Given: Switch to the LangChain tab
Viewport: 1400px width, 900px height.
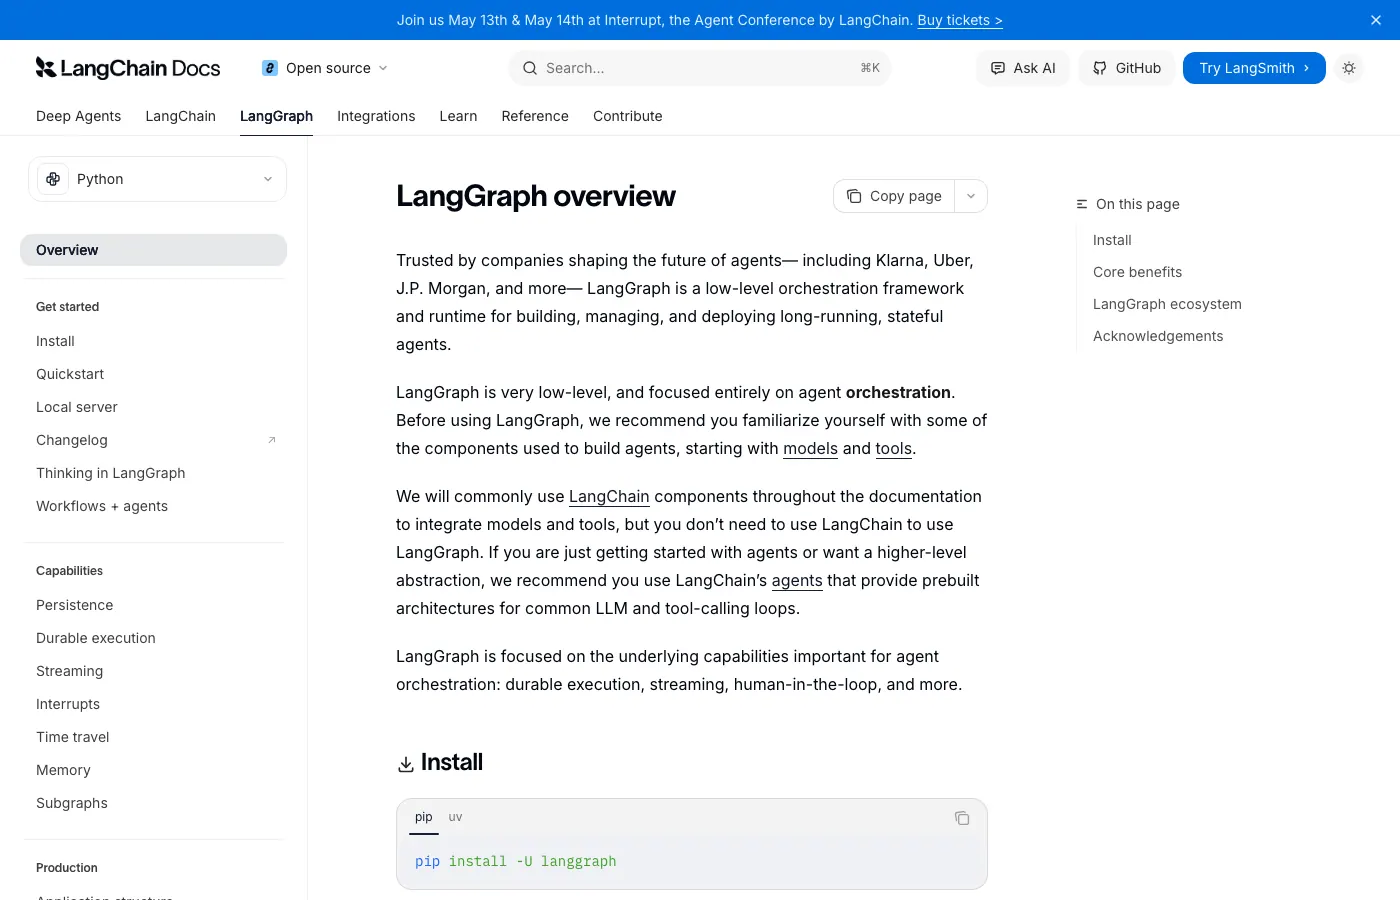Looking at the screenshot, I should click(x=181, y=116).
